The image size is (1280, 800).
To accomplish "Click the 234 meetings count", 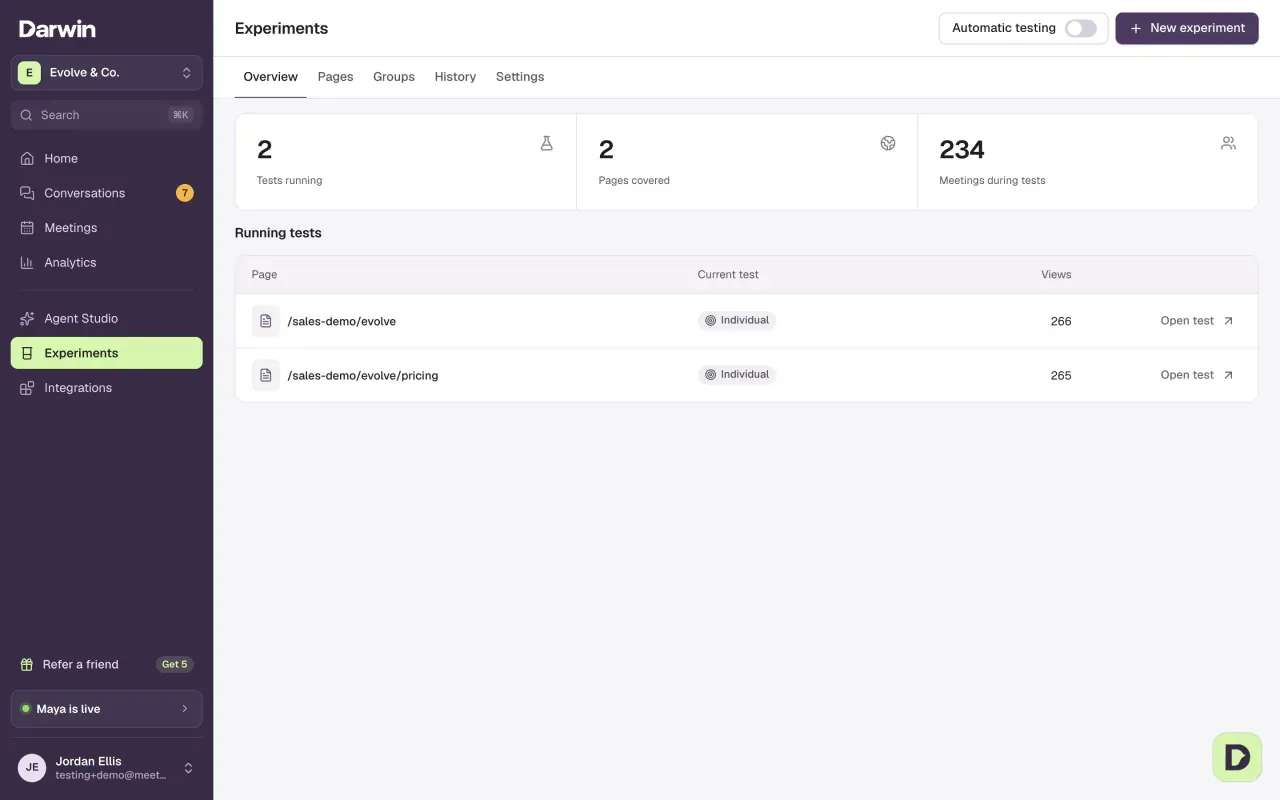I will pos(962,150).
